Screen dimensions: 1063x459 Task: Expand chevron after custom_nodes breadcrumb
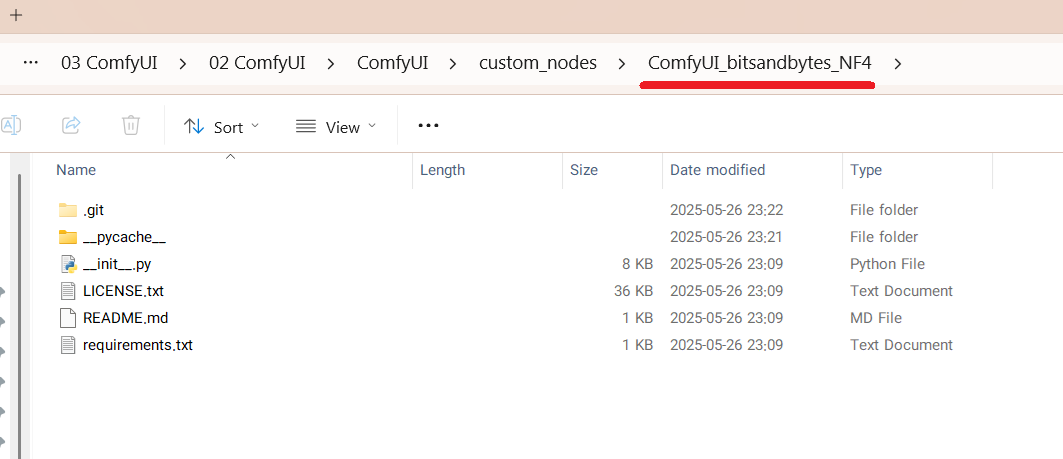coord(622,63)
